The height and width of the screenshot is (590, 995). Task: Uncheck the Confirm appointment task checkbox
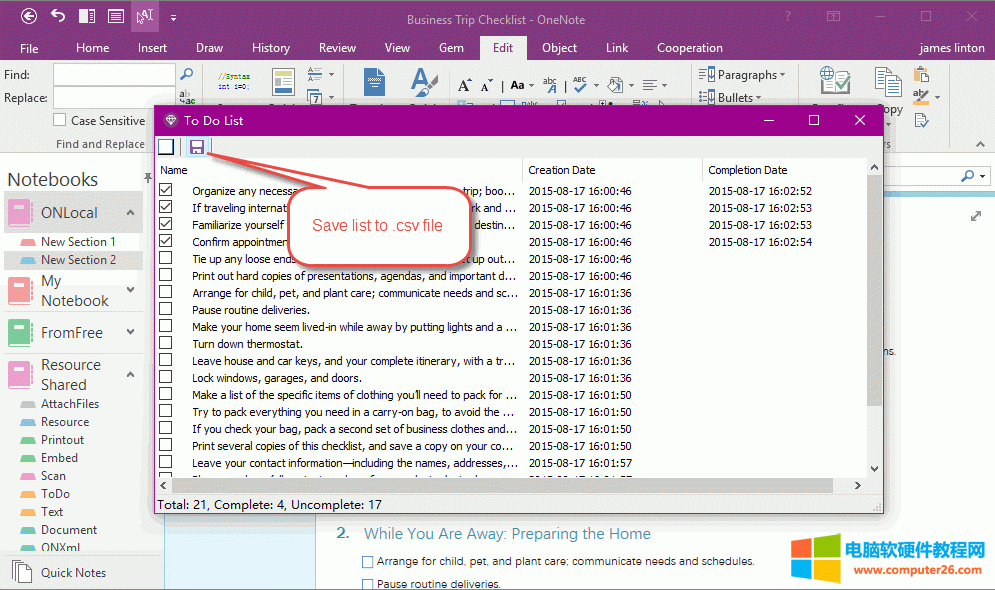pos(166,242)
